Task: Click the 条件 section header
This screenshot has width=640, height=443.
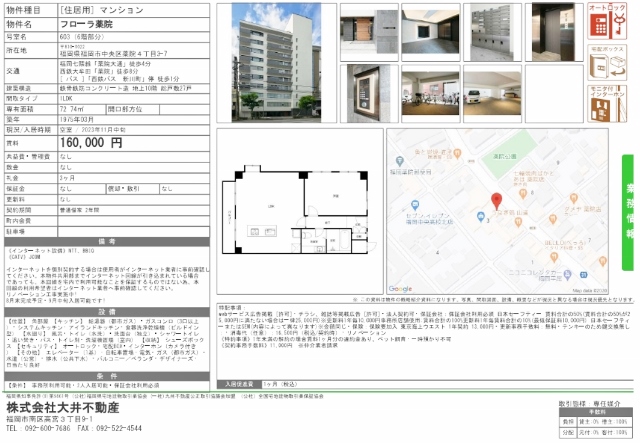Action: (107, 376)
